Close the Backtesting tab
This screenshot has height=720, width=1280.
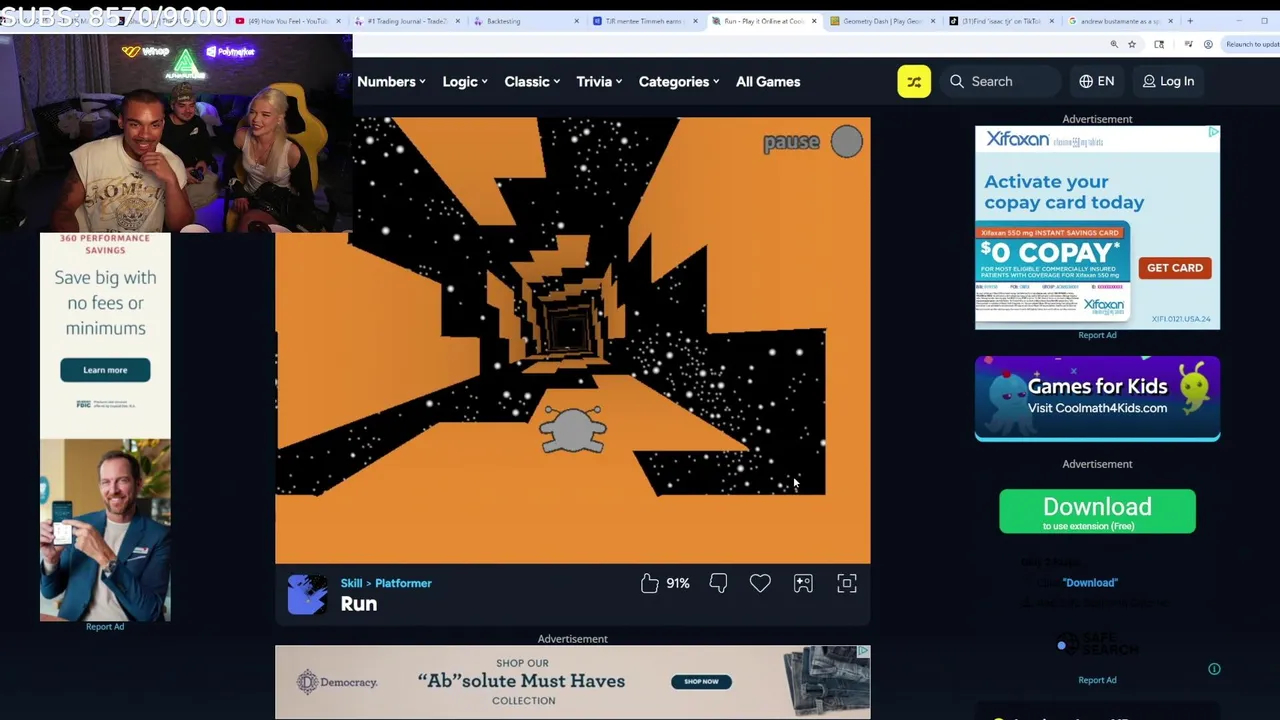[577, 21]
